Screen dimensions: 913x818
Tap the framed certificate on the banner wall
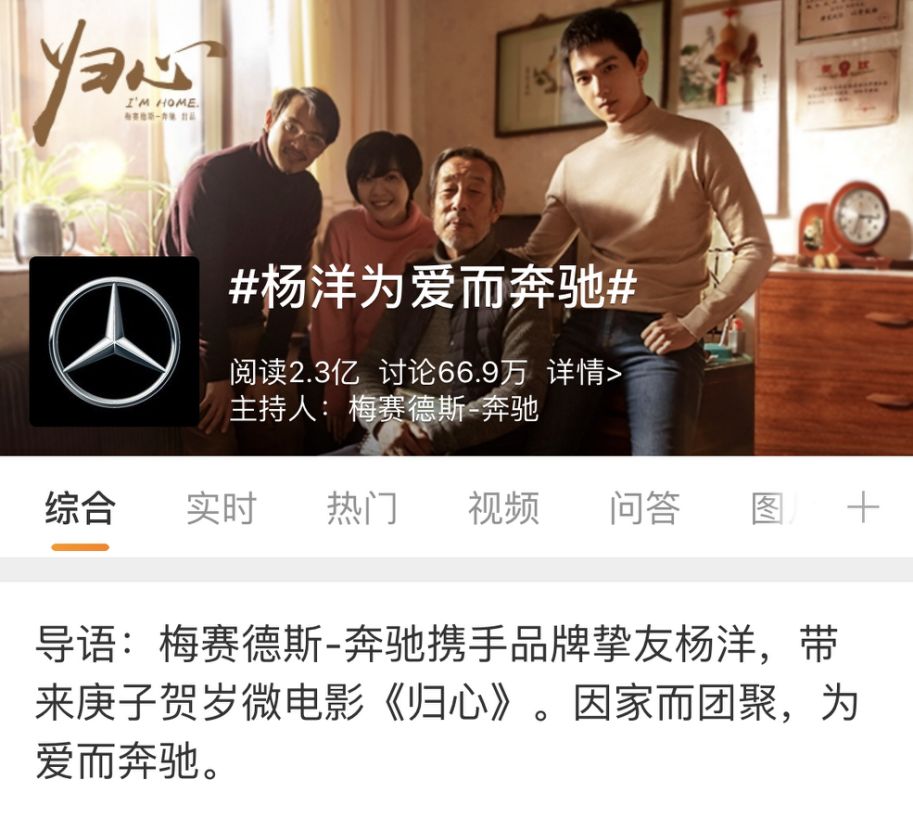coord(847,87)
